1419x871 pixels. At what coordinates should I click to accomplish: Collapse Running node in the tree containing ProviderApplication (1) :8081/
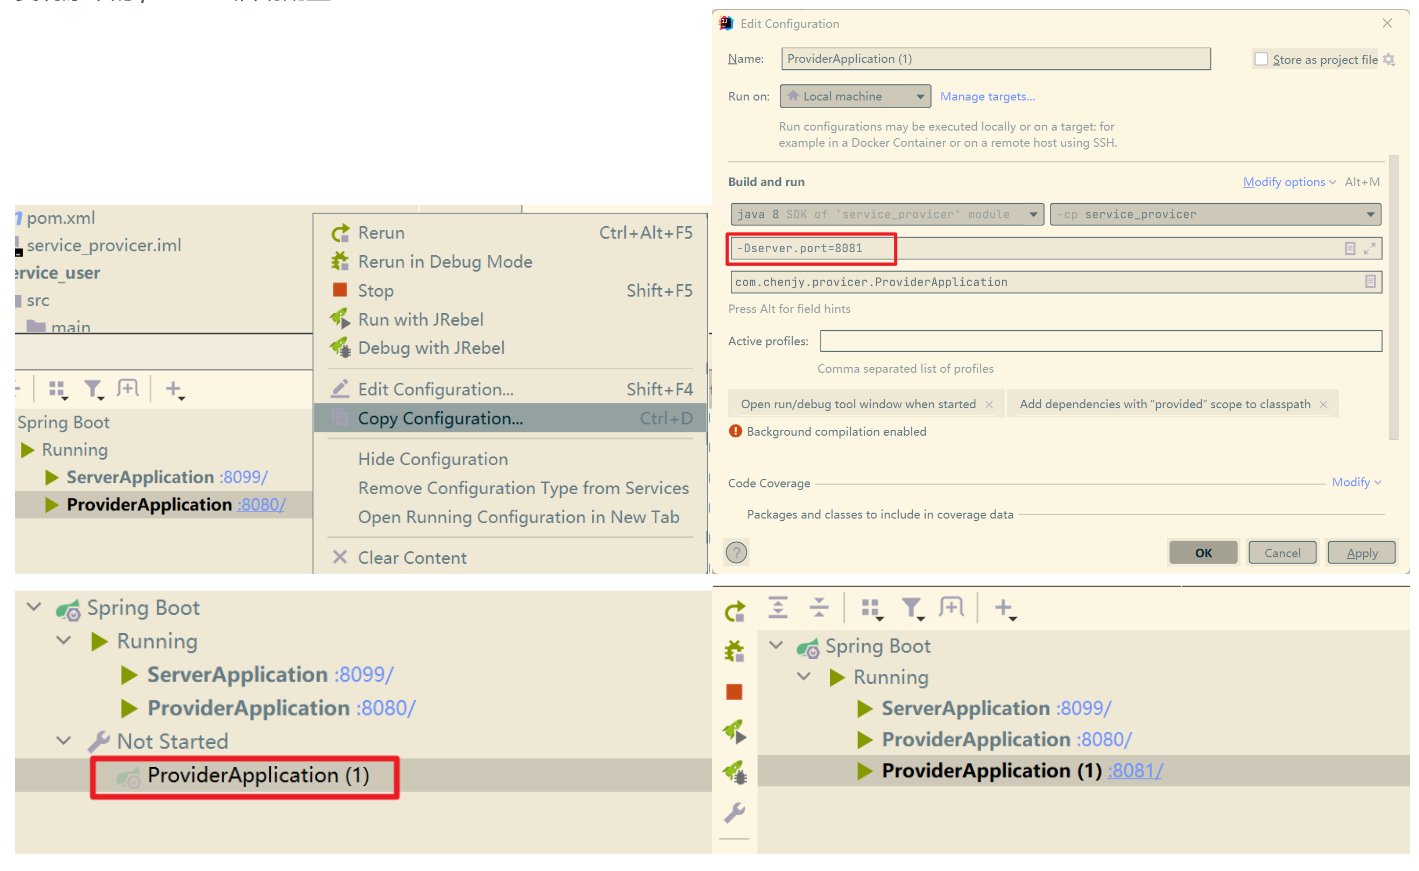click(x=804, y=677)
